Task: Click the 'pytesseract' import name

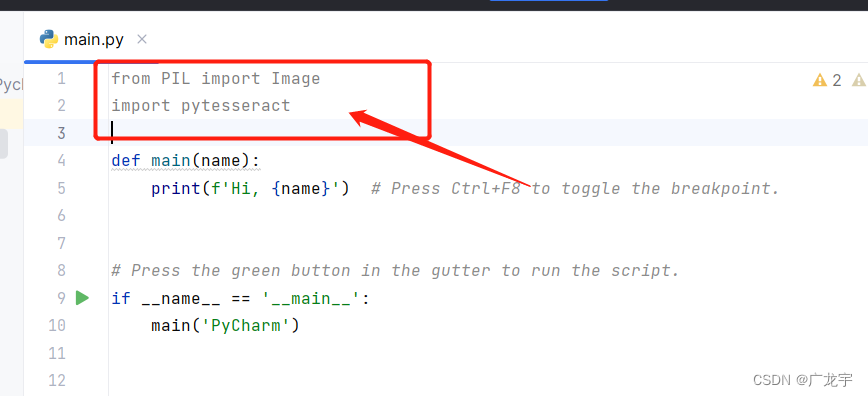Action: point(236,106)
